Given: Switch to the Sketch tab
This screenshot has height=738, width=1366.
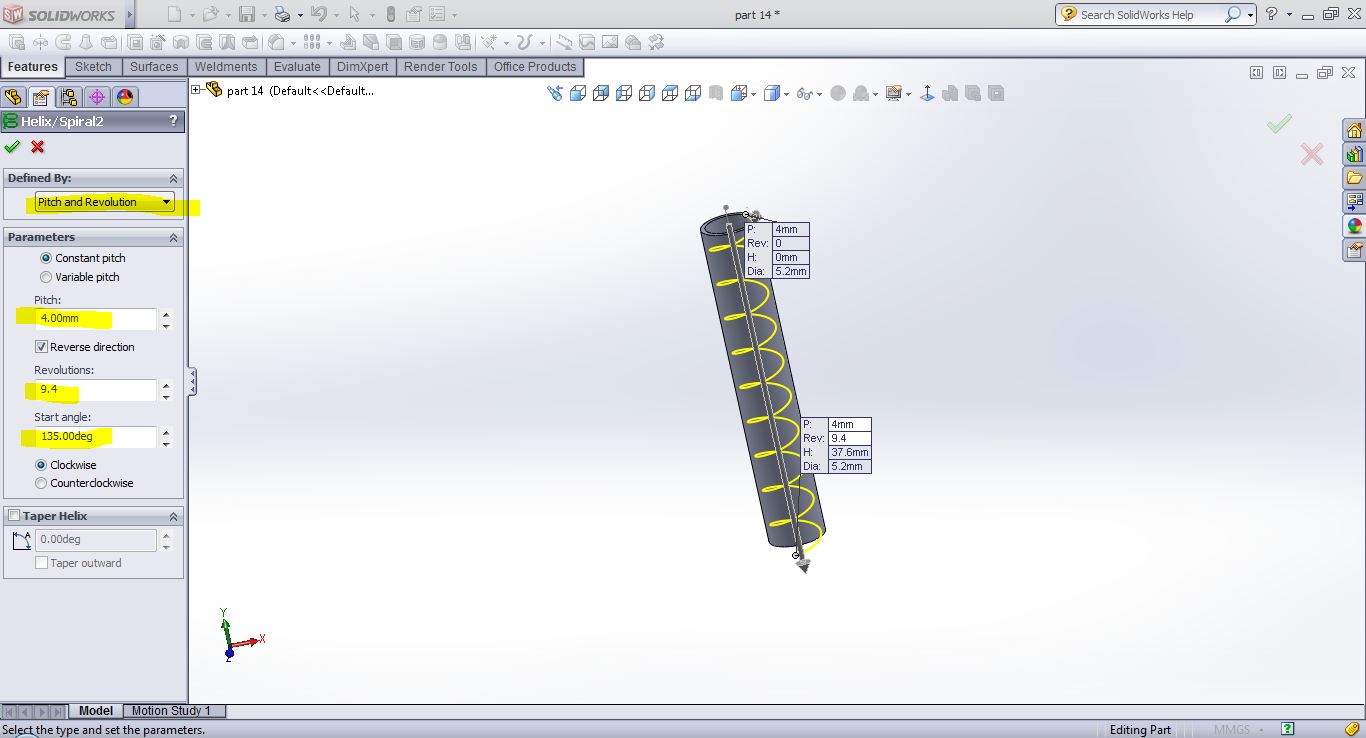Looking at the screenshot, I should point(93,67).
